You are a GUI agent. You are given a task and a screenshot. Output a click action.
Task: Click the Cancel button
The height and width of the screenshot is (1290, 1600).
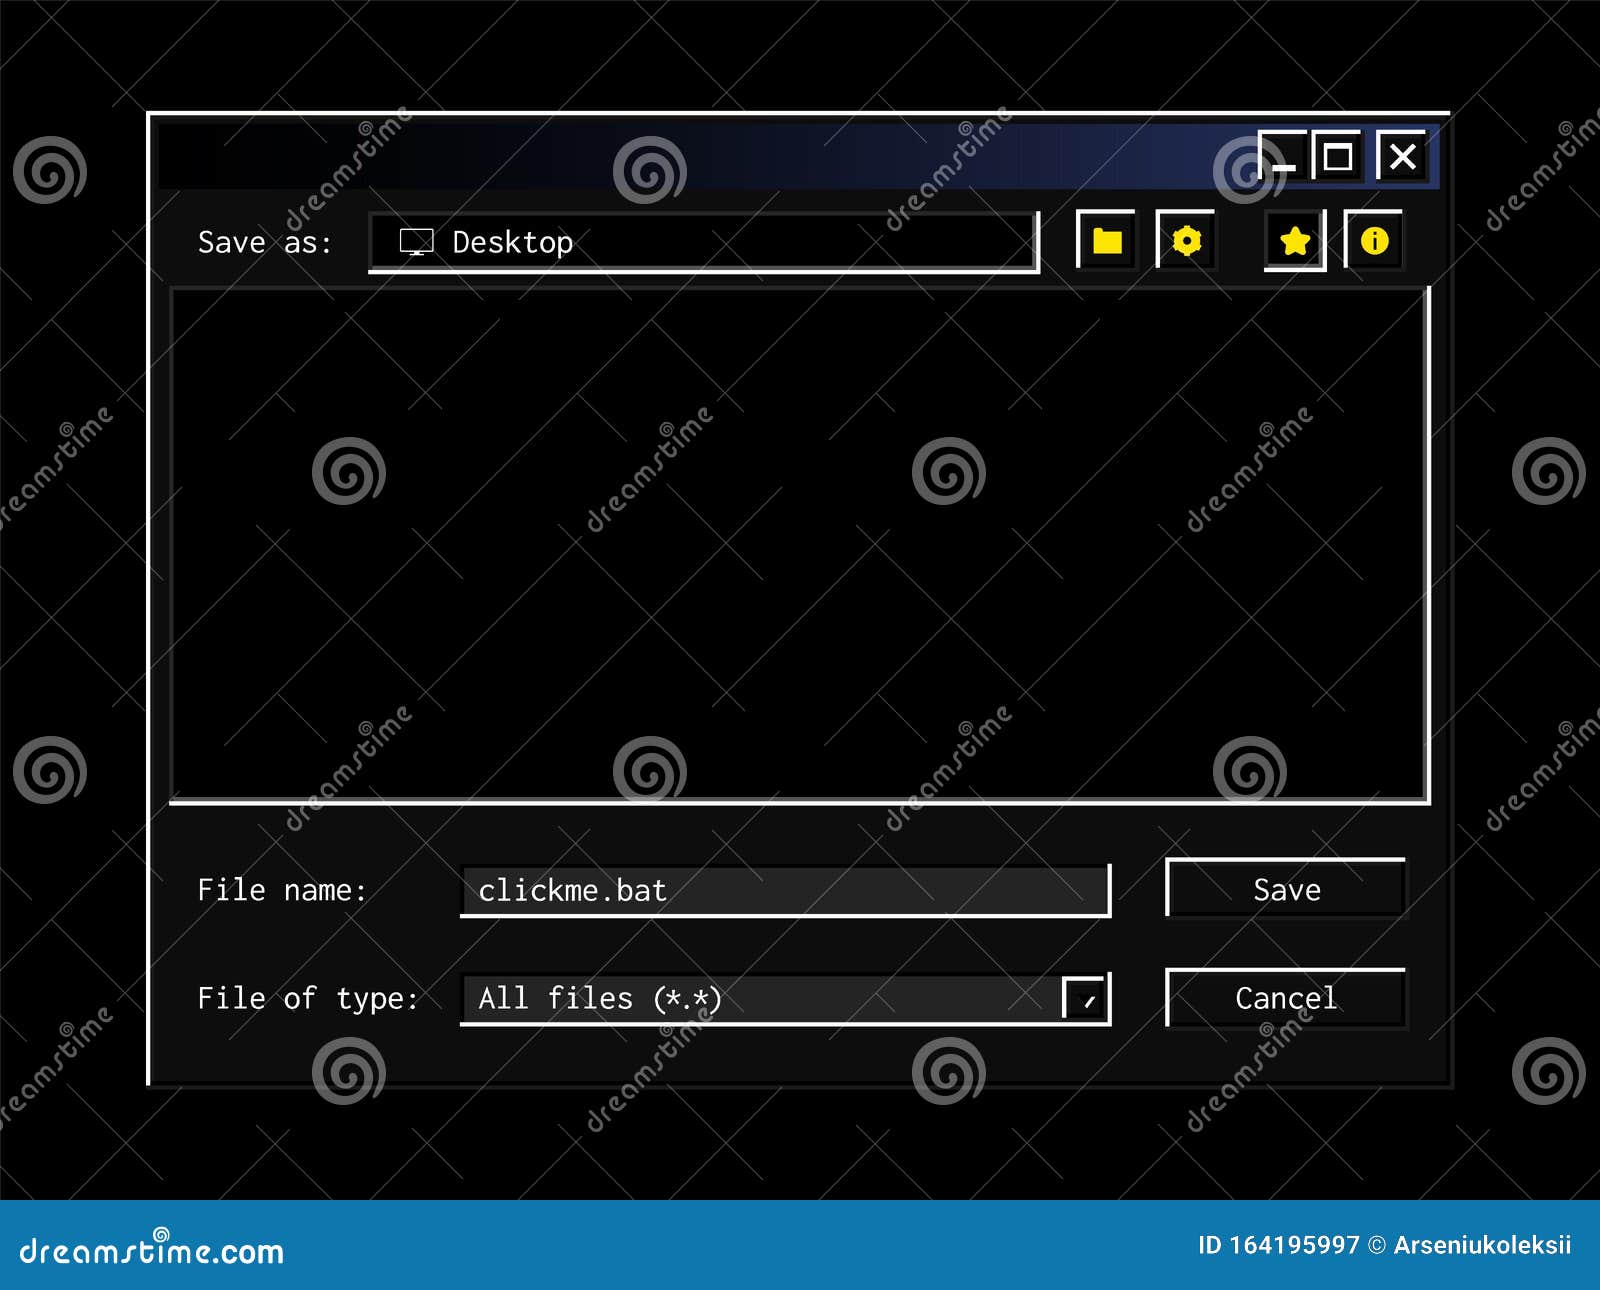(x=1286, y=998)
